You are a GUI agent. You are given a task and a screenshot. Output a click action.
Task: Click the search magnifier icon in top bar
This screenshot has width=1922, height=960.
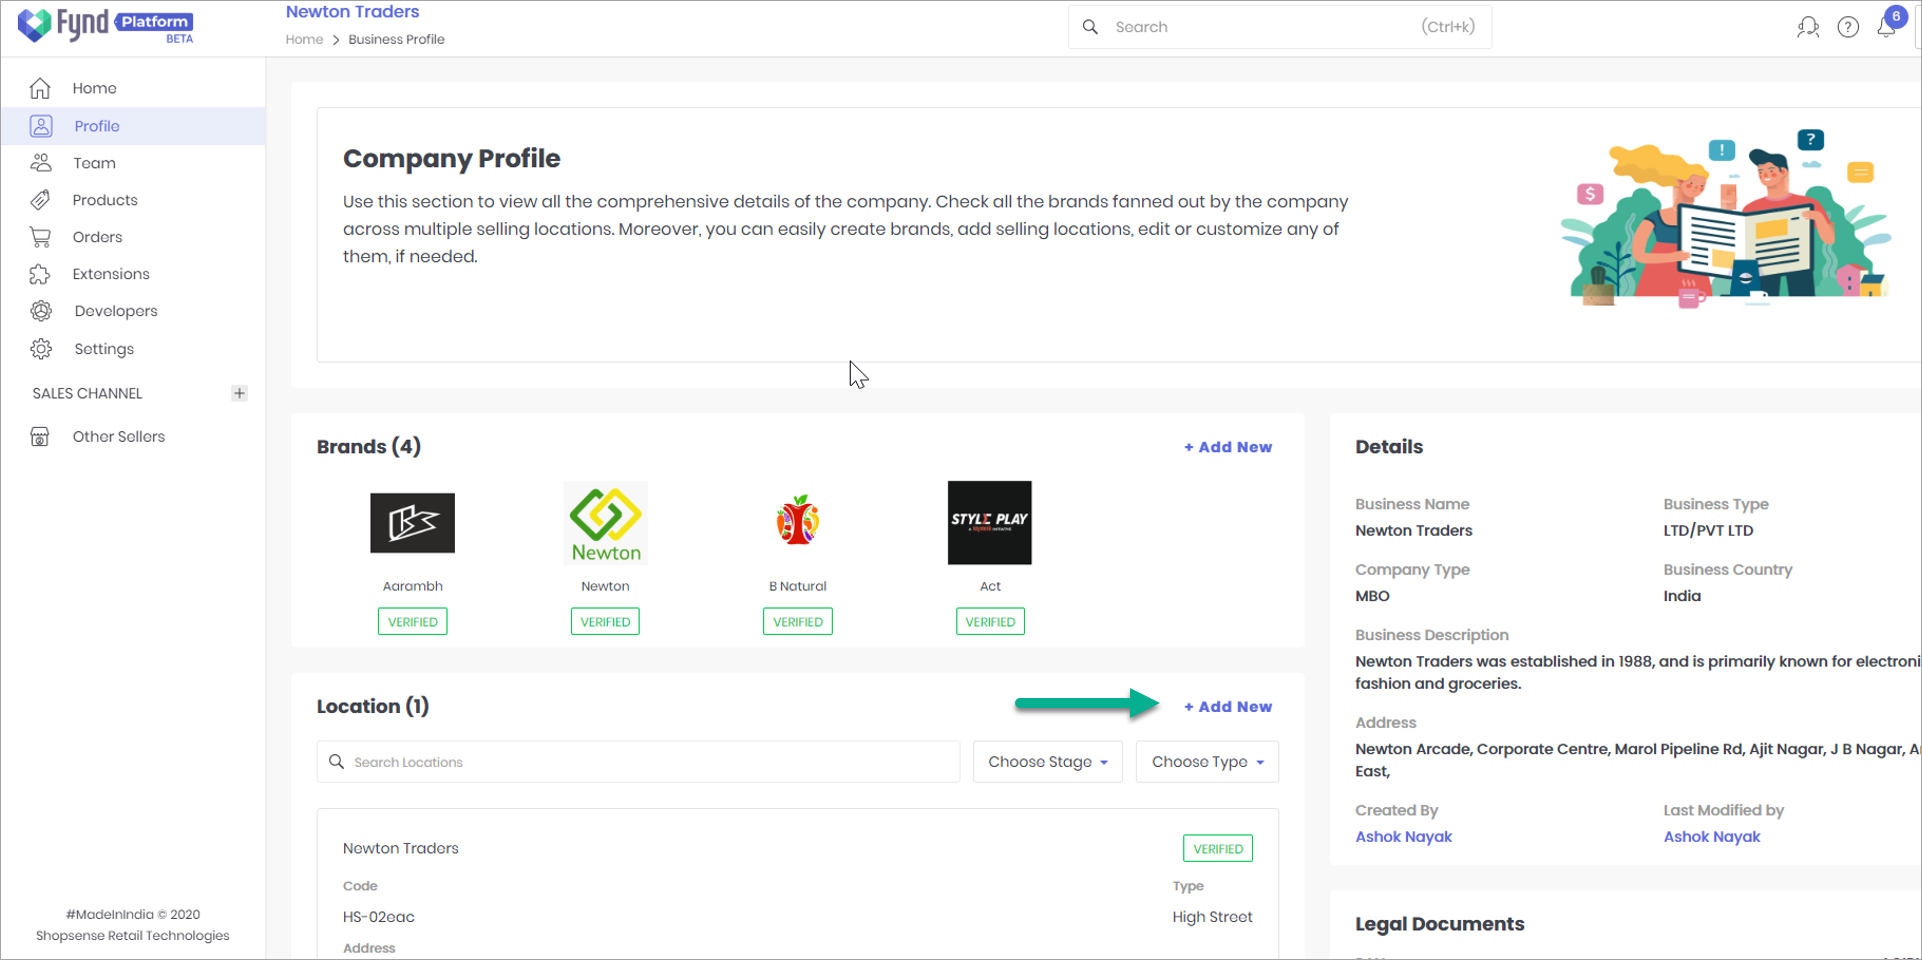[1091, 27]
